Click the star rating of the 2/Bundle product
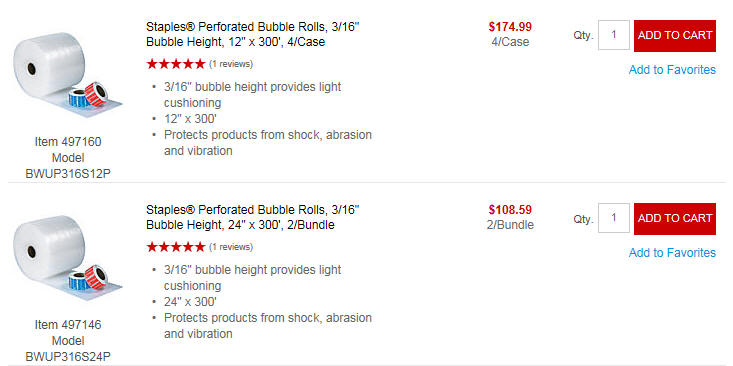The height and width of the screenshot is (366, 733). pyautogui.click(x=176, y=247)
